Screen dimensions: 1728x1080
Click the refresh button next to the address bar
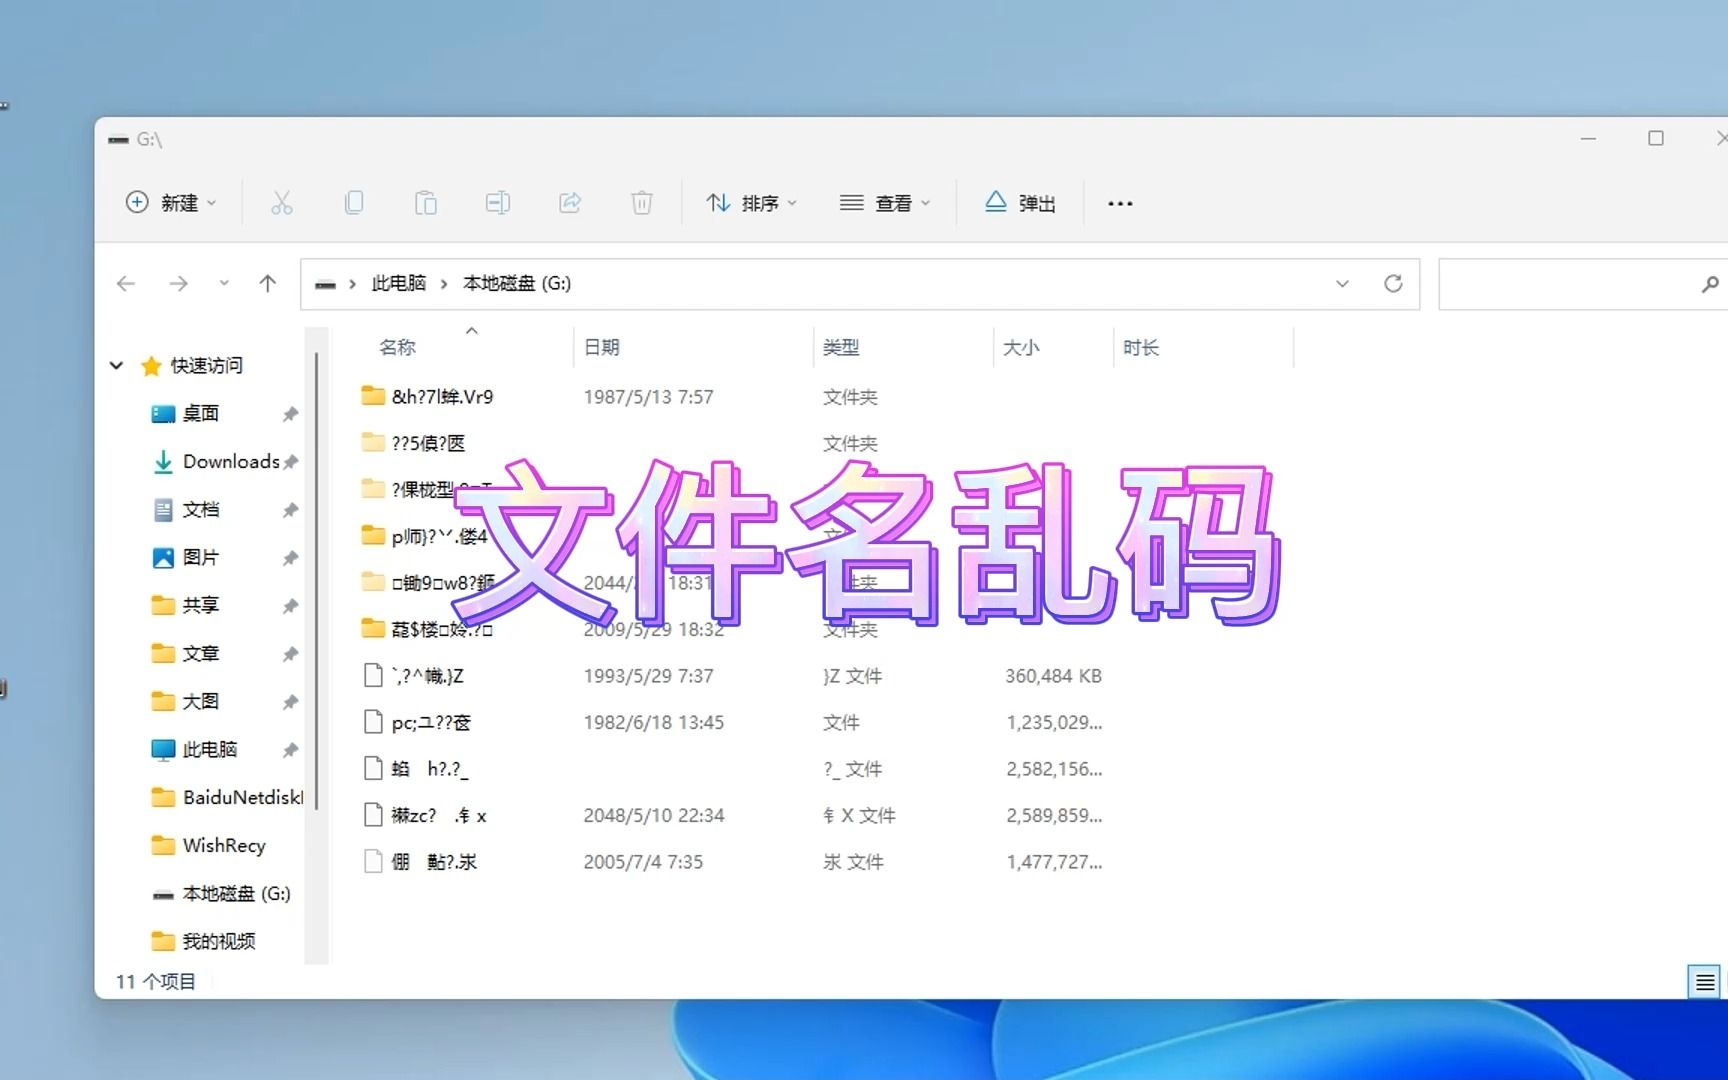pyautogui.click(x=1393, y=283)
